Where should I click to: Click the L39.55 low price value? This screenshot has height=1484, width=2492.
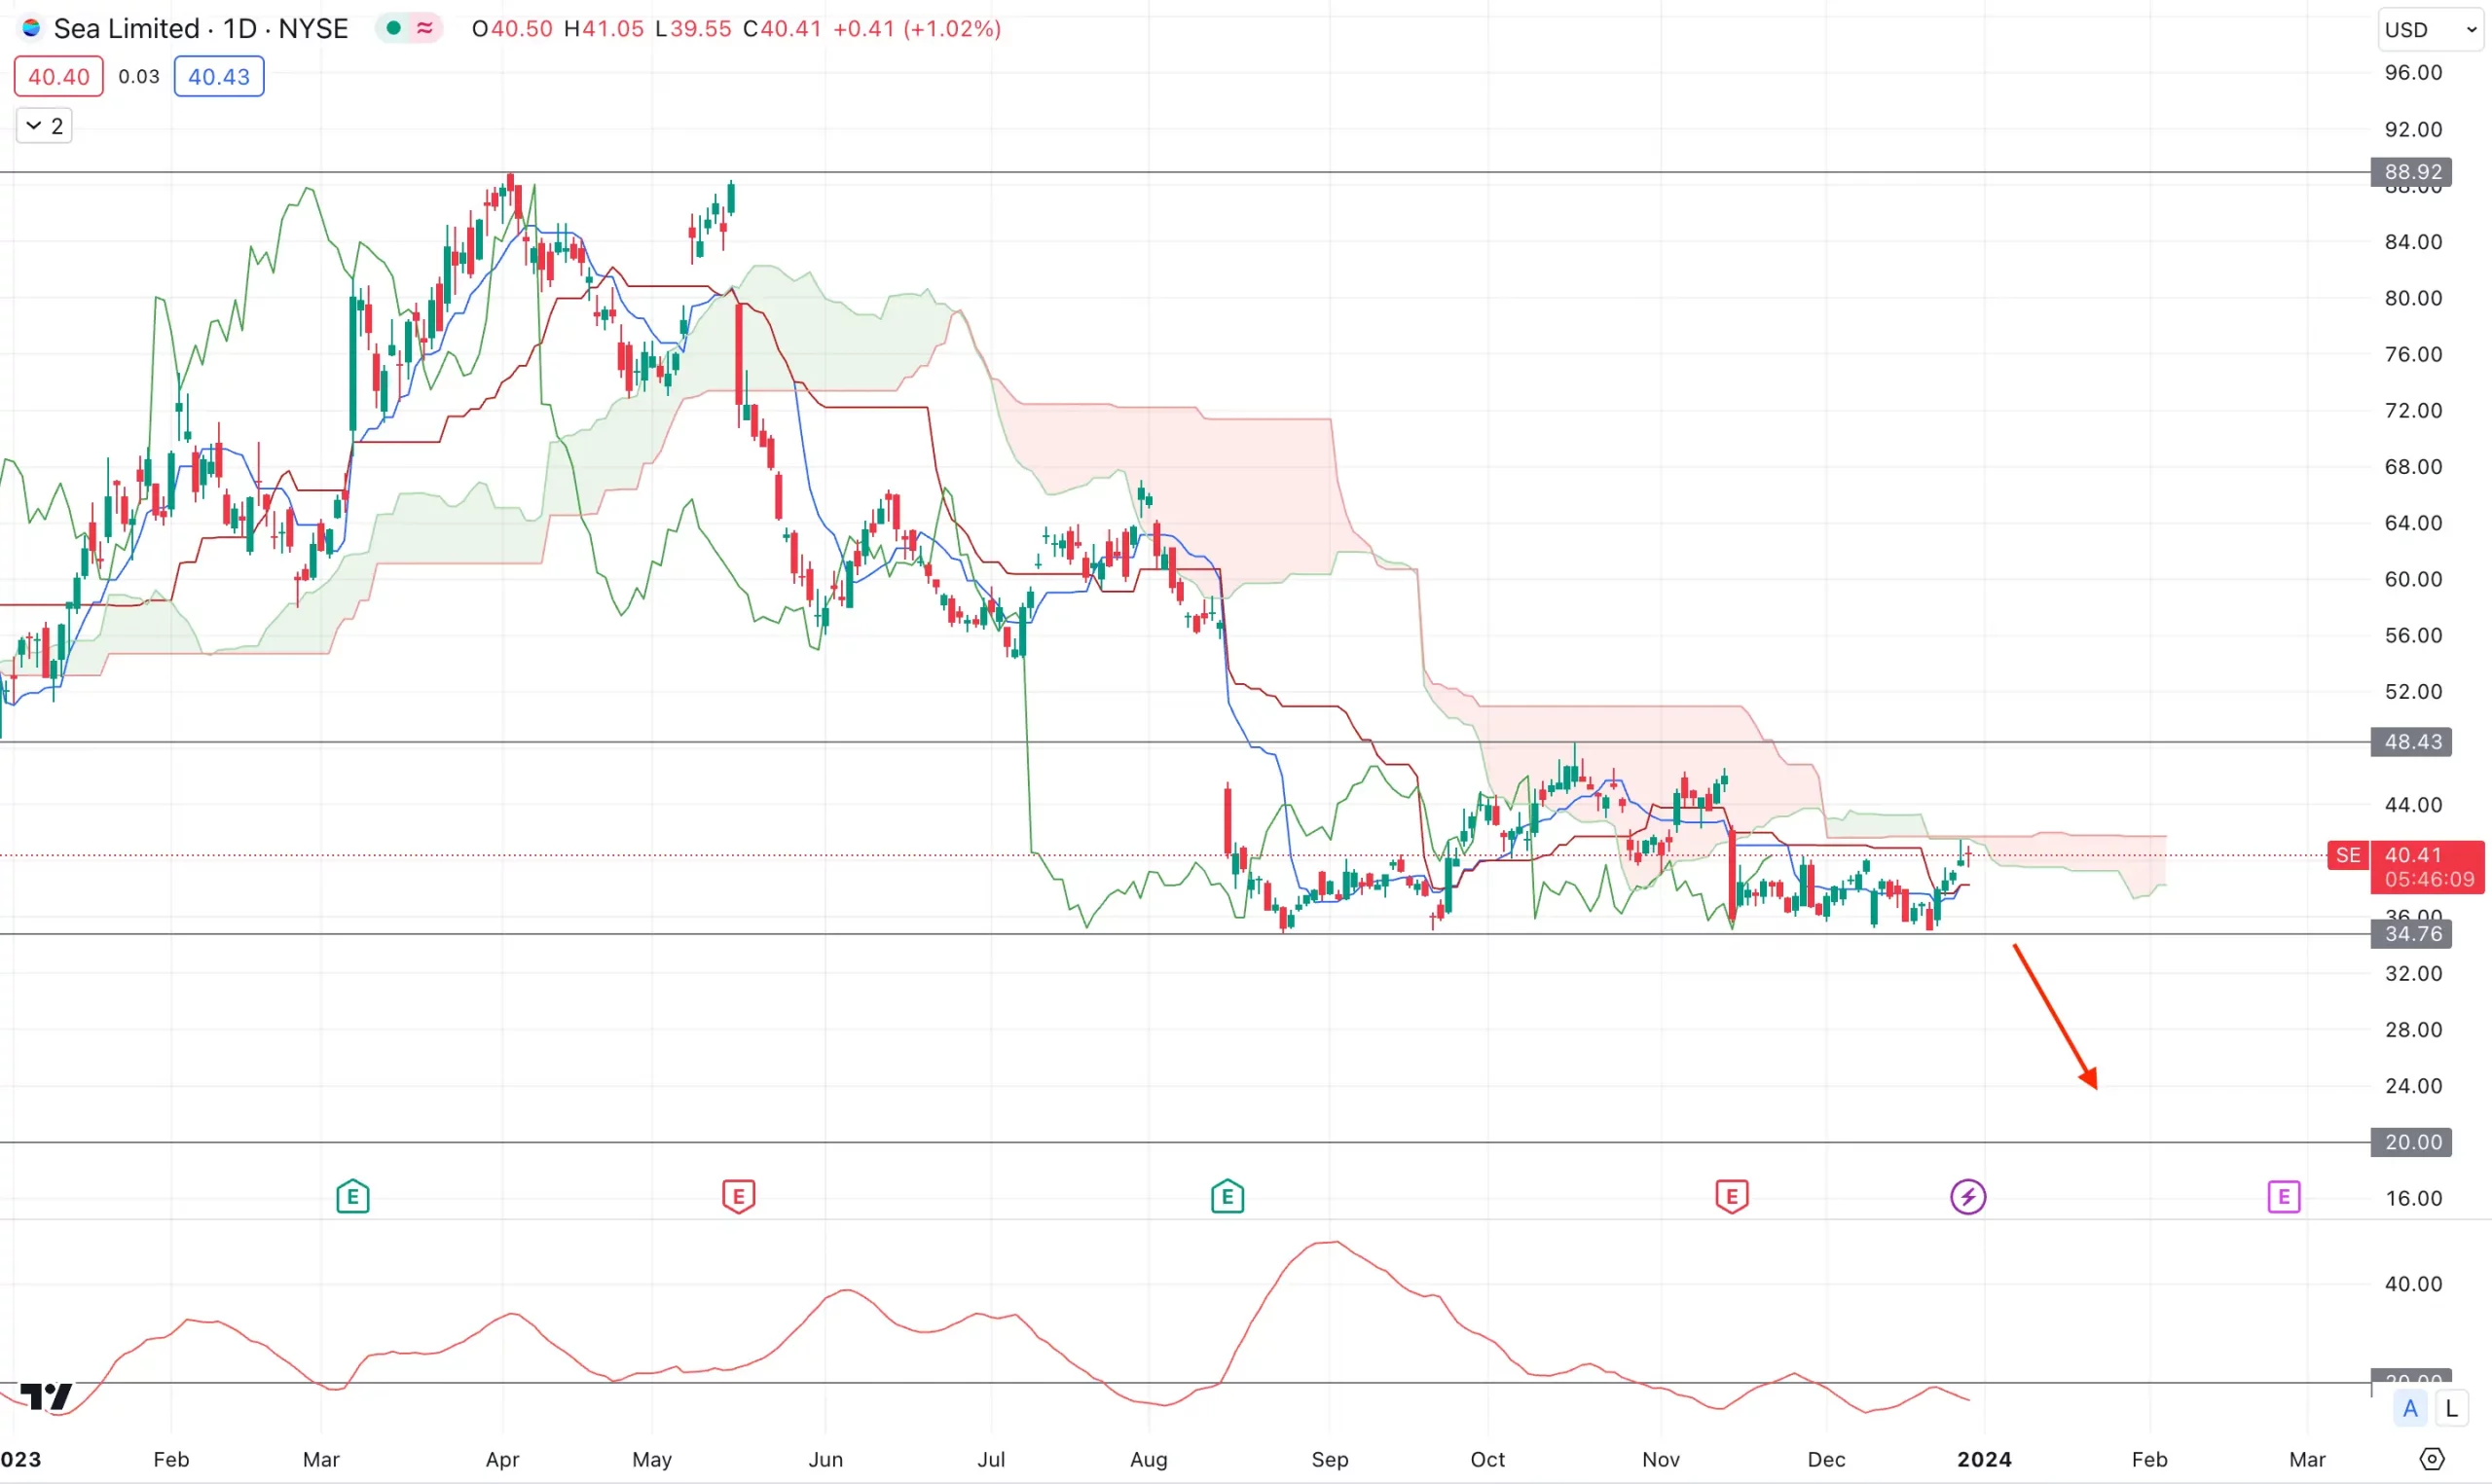(x=693, y=28)
